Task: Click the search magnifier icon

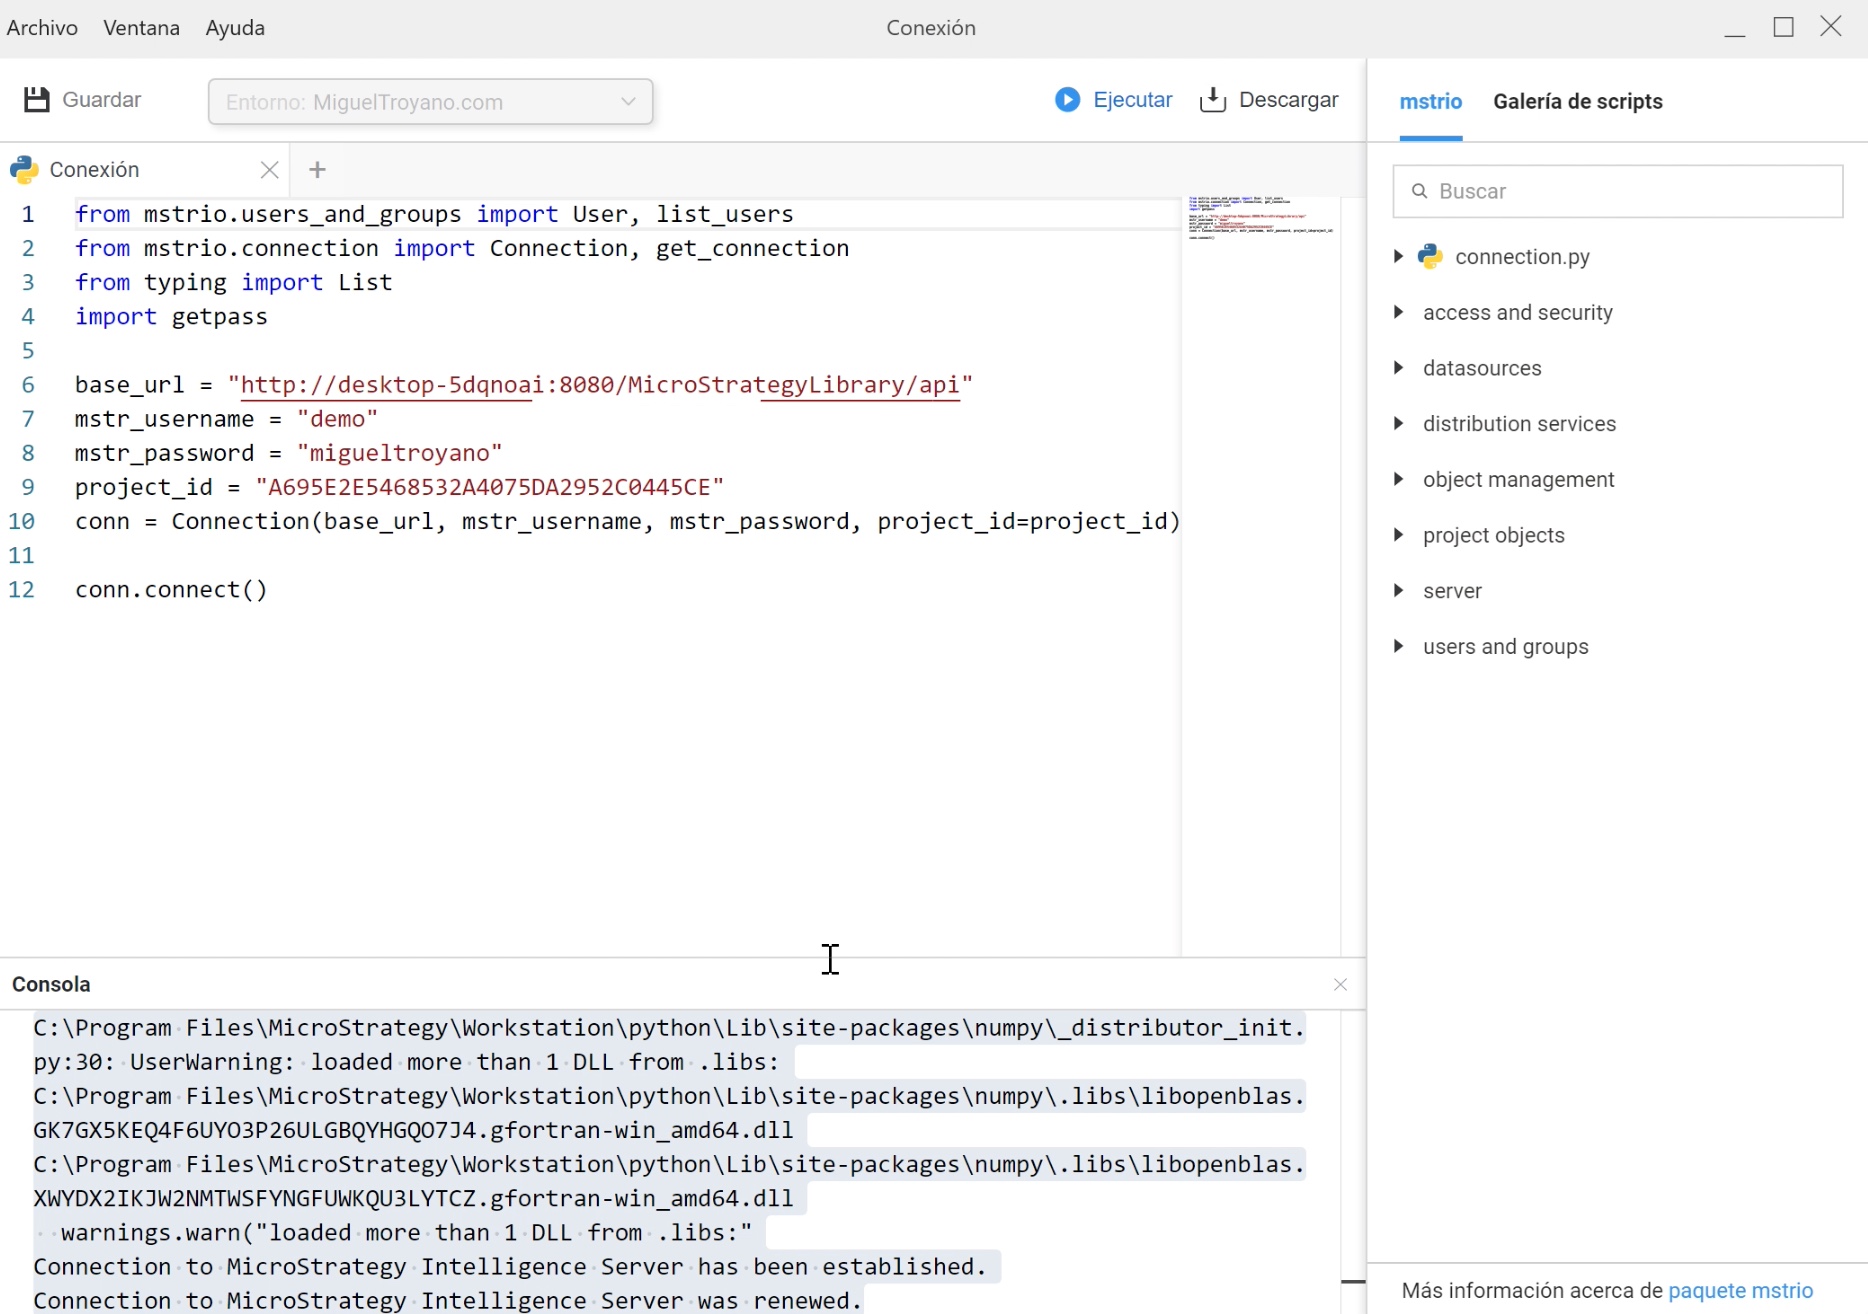Action: tap(1419, 191)
